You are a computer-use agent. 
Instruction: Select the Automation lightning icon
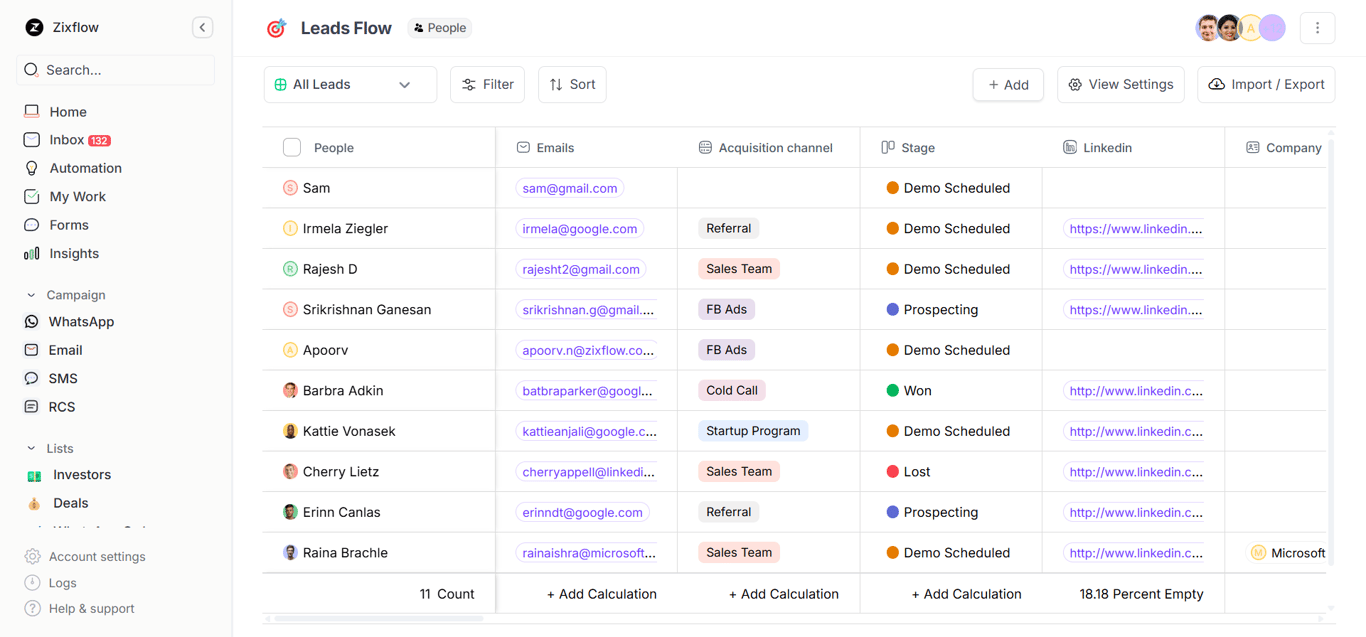tap(31, 167)
